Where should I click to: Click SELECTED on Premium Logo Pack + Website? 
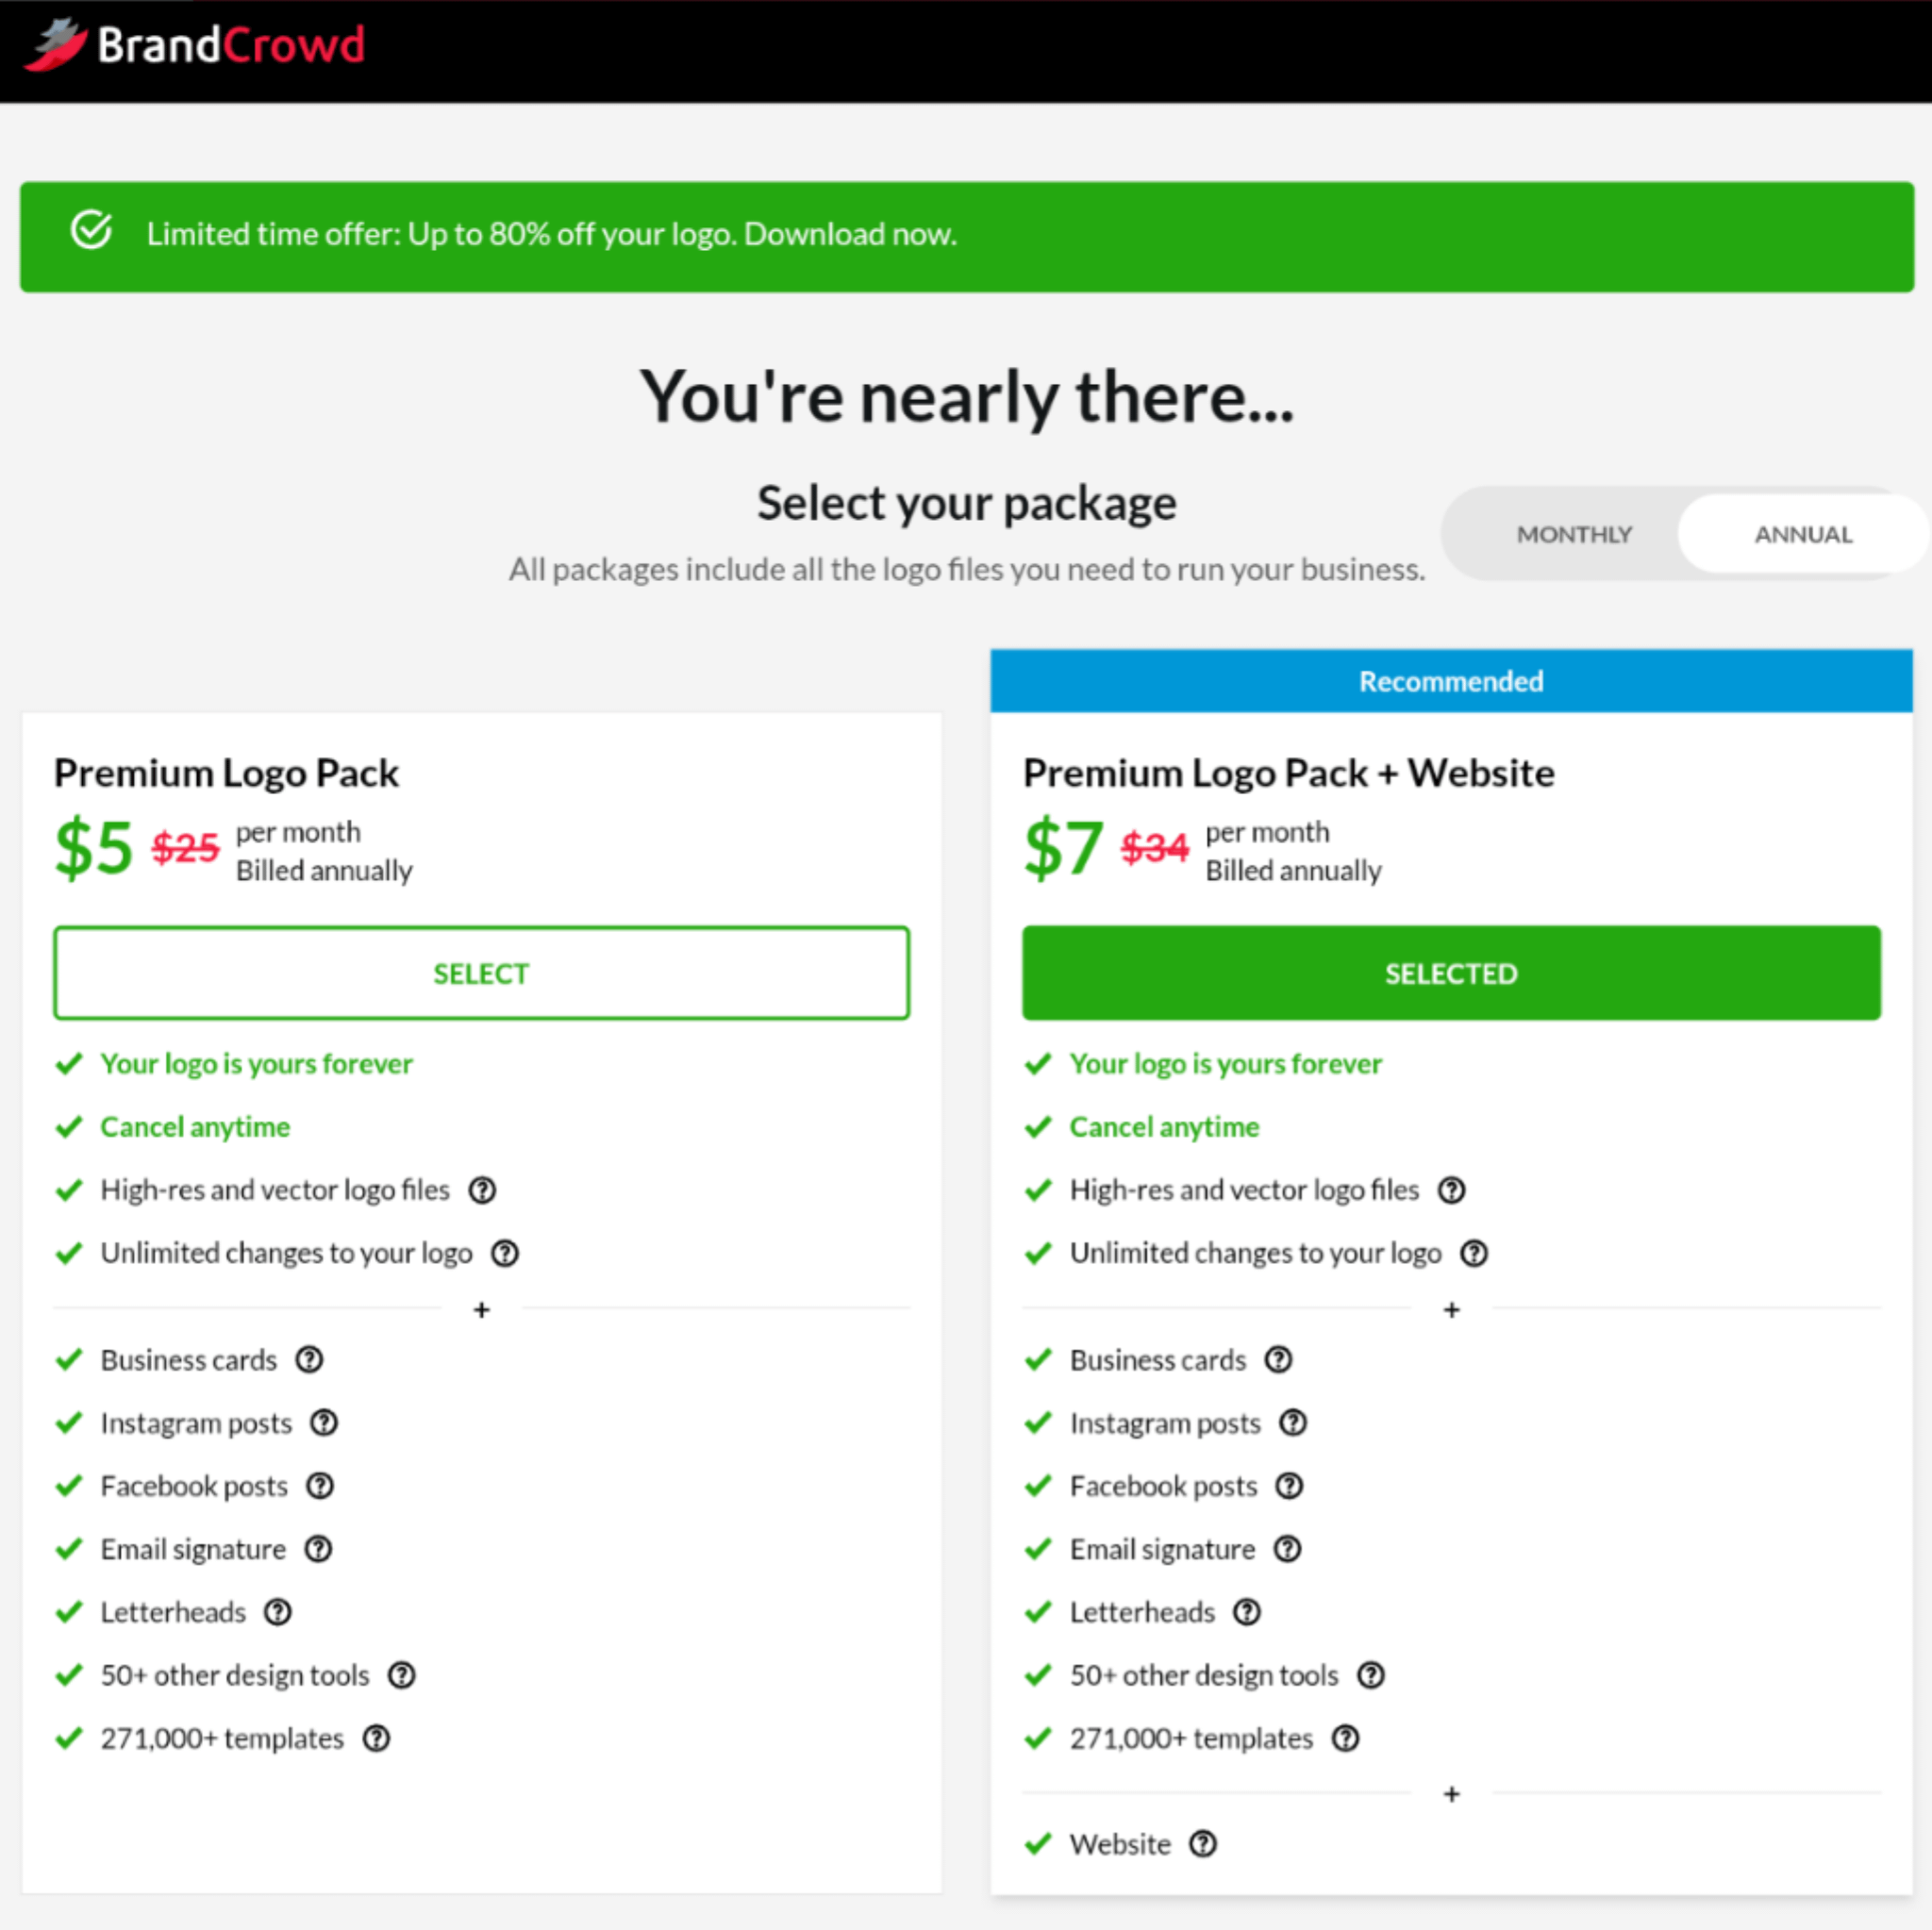1451,972
